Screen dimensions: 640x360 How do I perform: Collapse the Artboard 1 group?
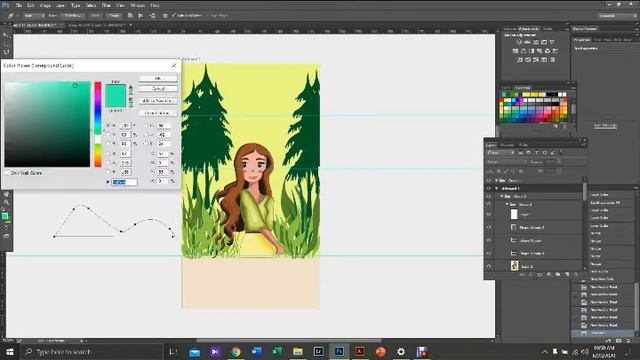[x=497, y=188]
